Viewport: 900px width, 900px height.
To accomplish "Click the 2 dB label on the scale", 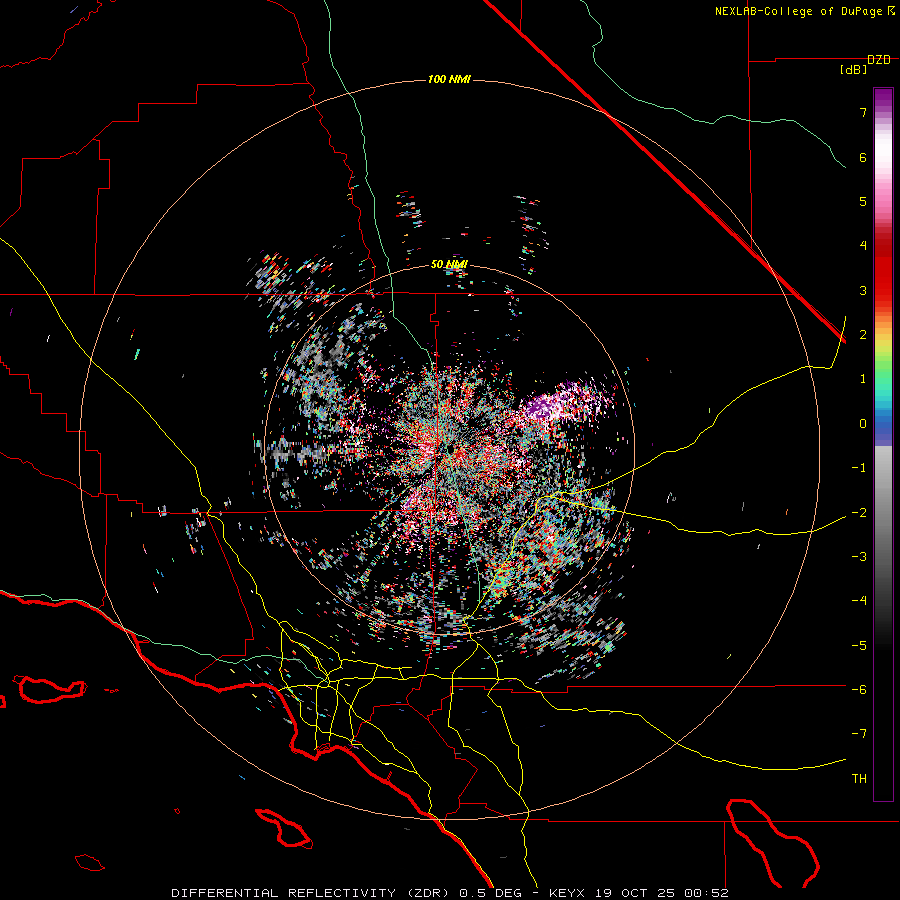I will (x=863, y=335).
